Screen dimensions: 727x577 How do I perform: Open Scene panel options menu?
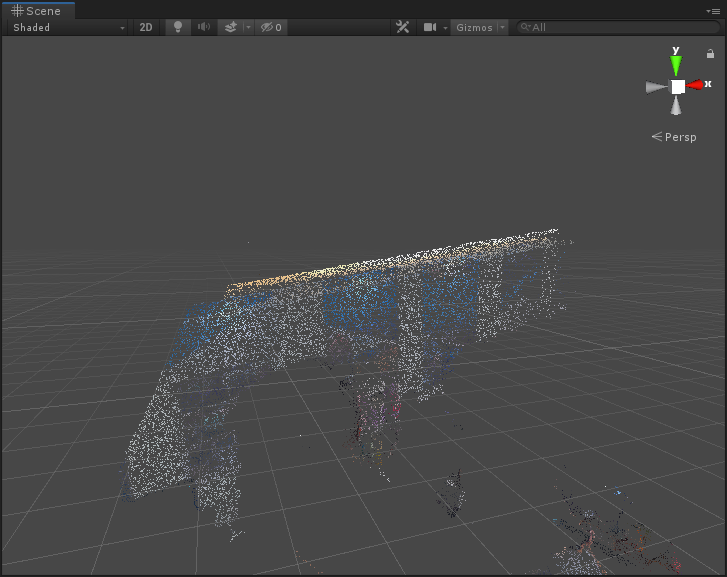pos(713,11)
